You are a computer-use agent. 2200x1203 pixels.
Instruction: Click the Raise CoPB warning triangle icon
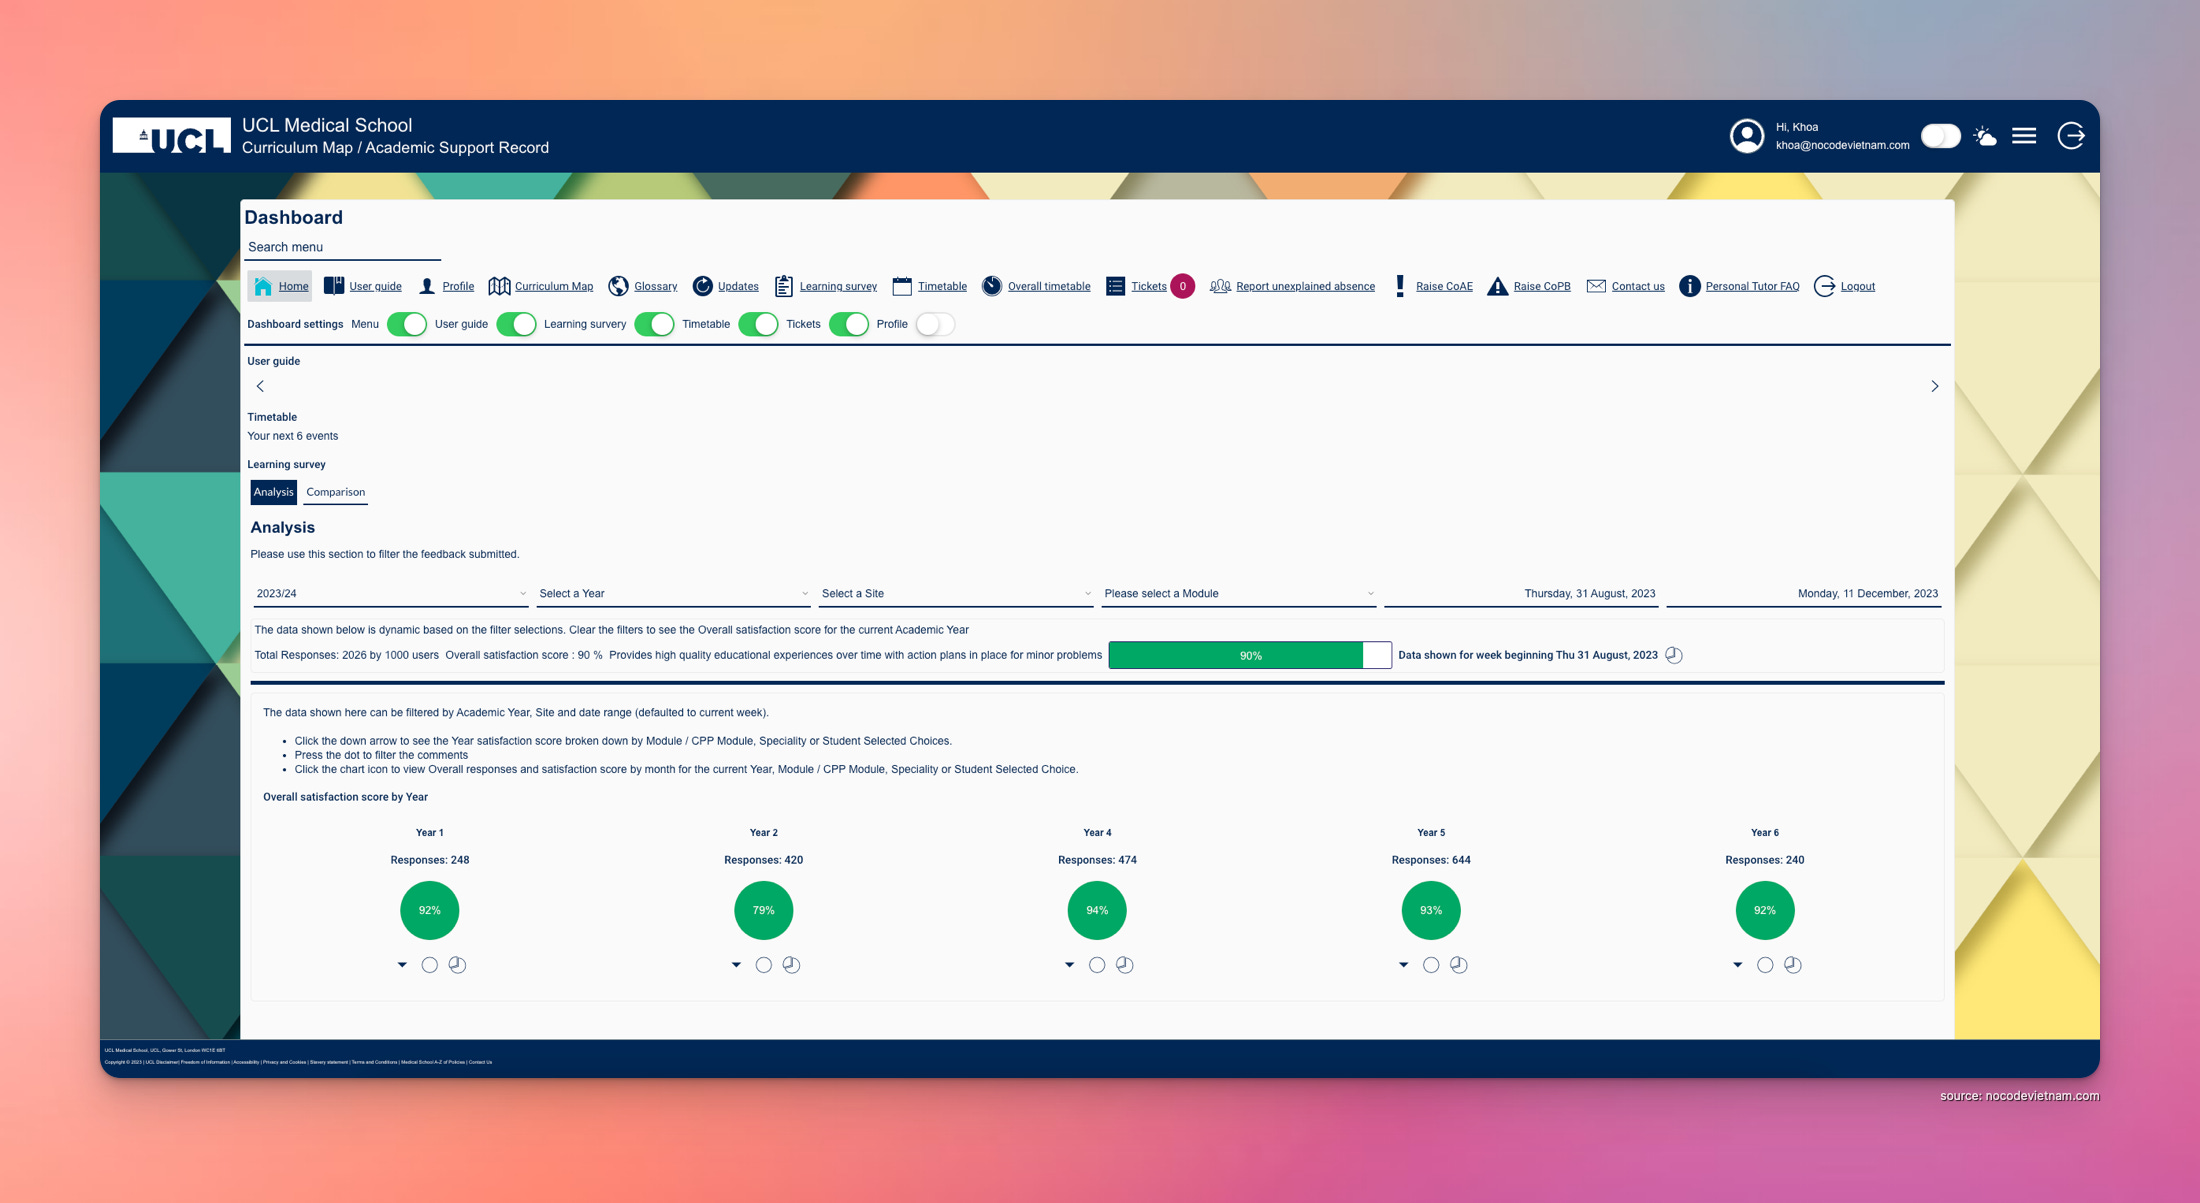(x=1497, y=286)
